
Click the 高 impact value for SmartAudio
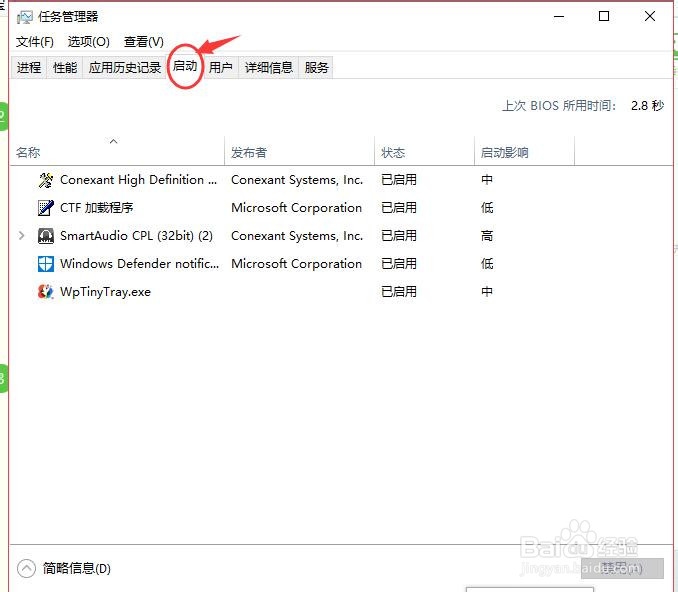[487, 236]
